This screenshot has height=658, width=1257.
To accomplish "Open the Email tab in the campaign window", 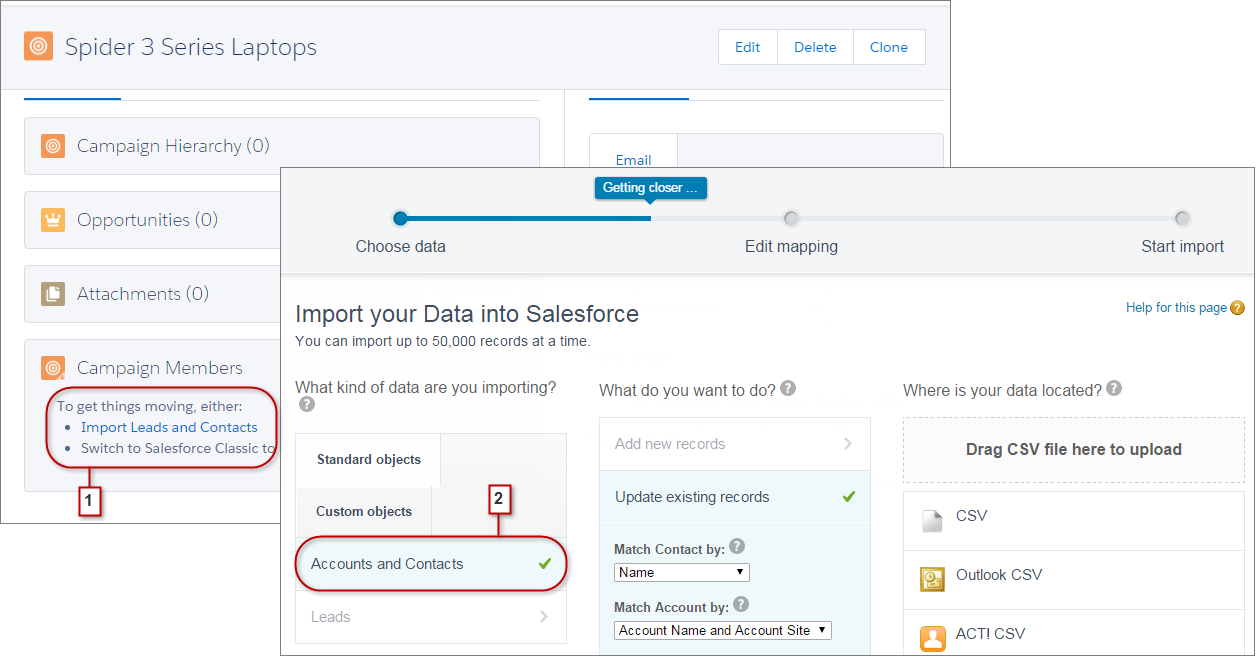I will (633, 159).
